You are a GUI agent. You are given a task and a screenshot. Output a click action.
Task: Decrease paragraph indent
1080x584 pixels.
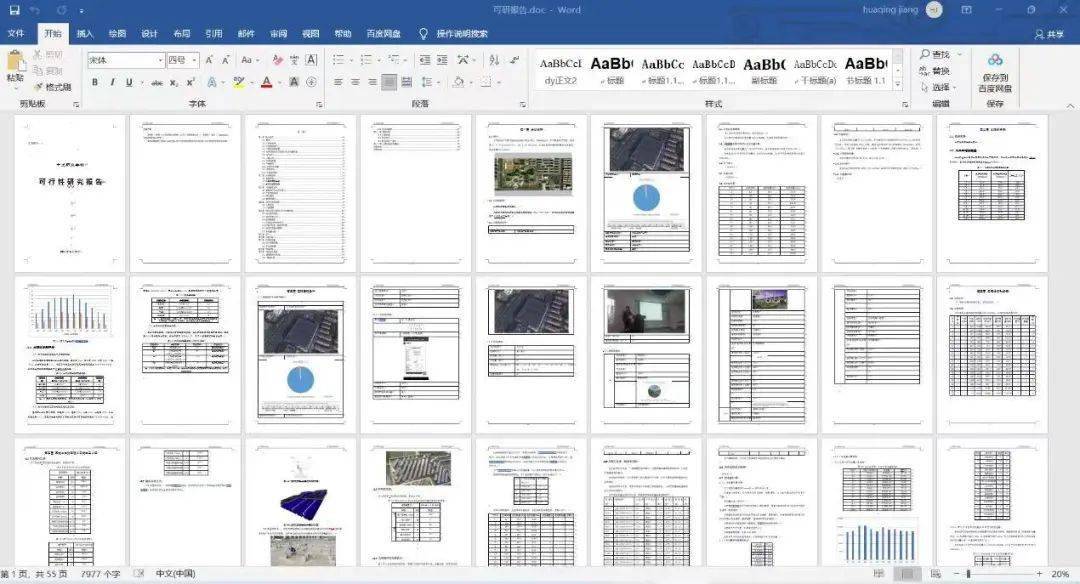tap(425, 60)
